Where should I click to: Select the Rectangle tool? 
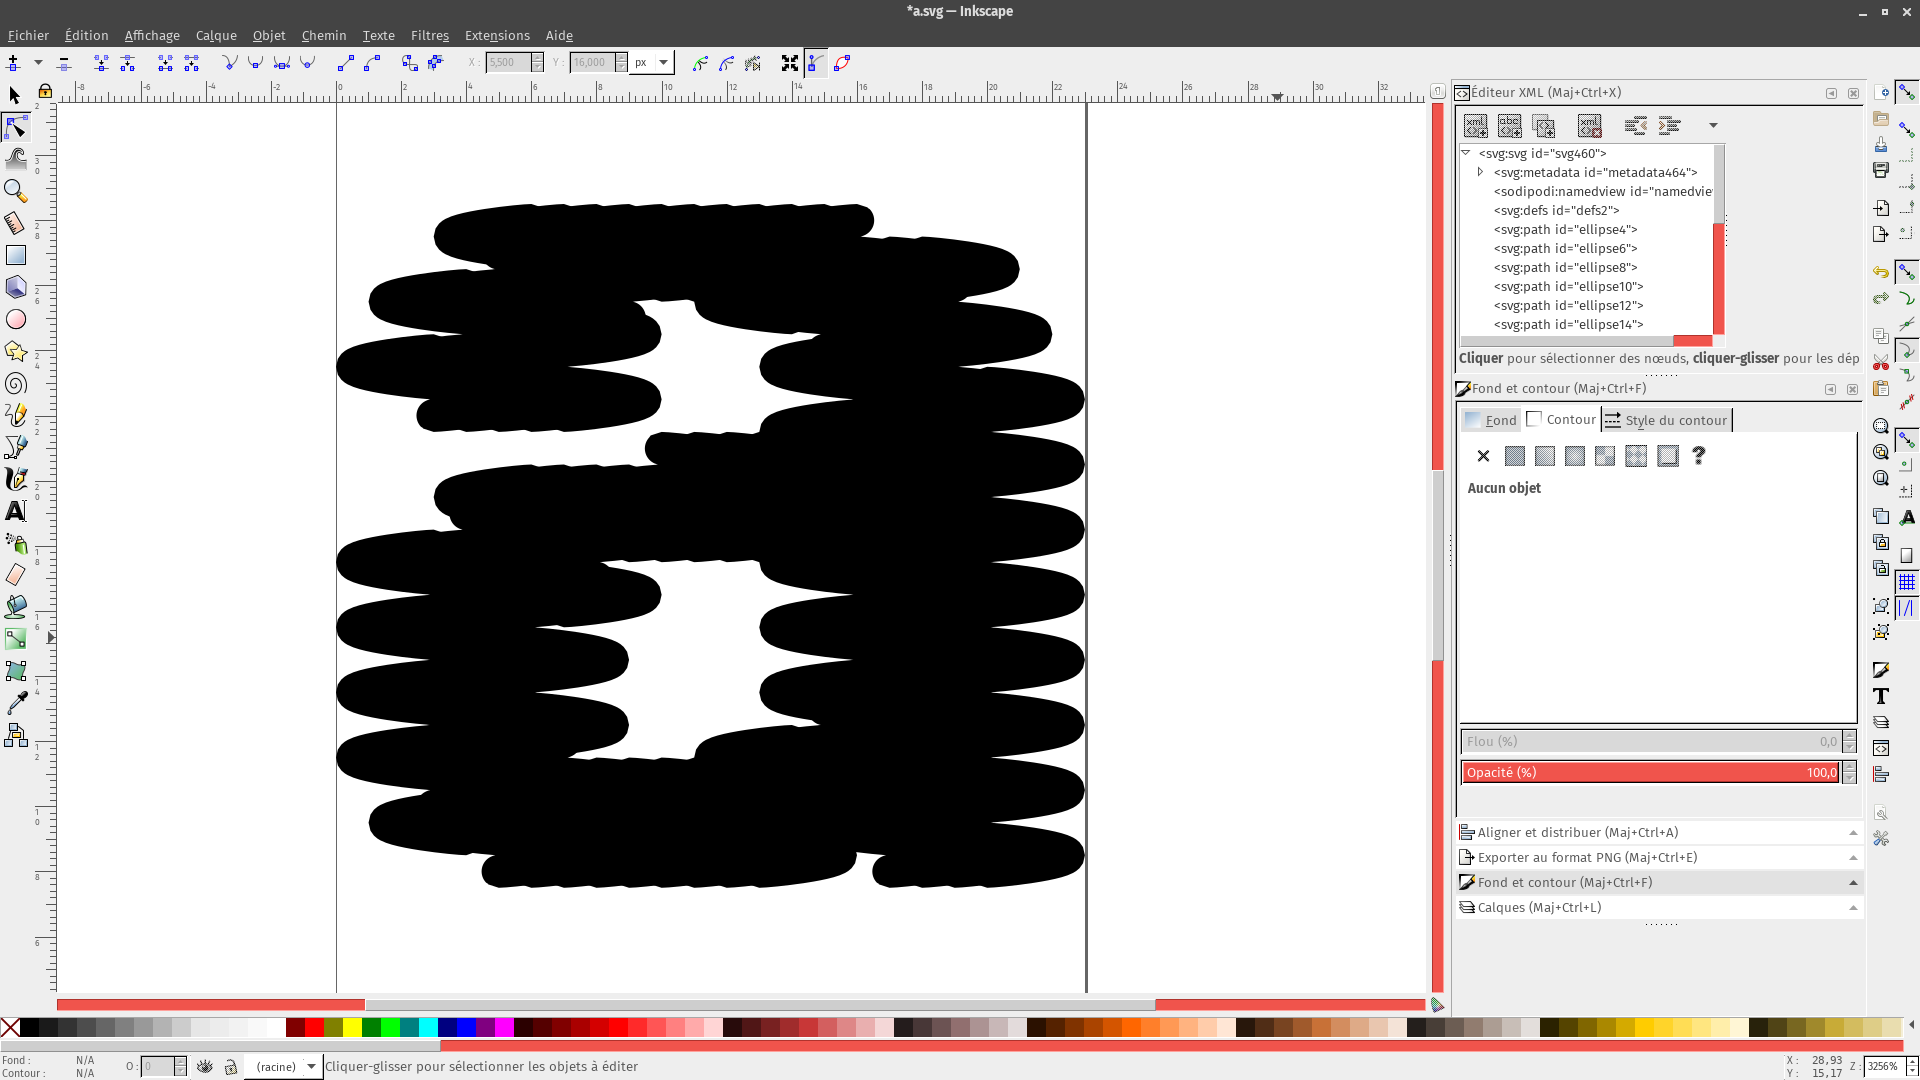click(x=16, y=256)
